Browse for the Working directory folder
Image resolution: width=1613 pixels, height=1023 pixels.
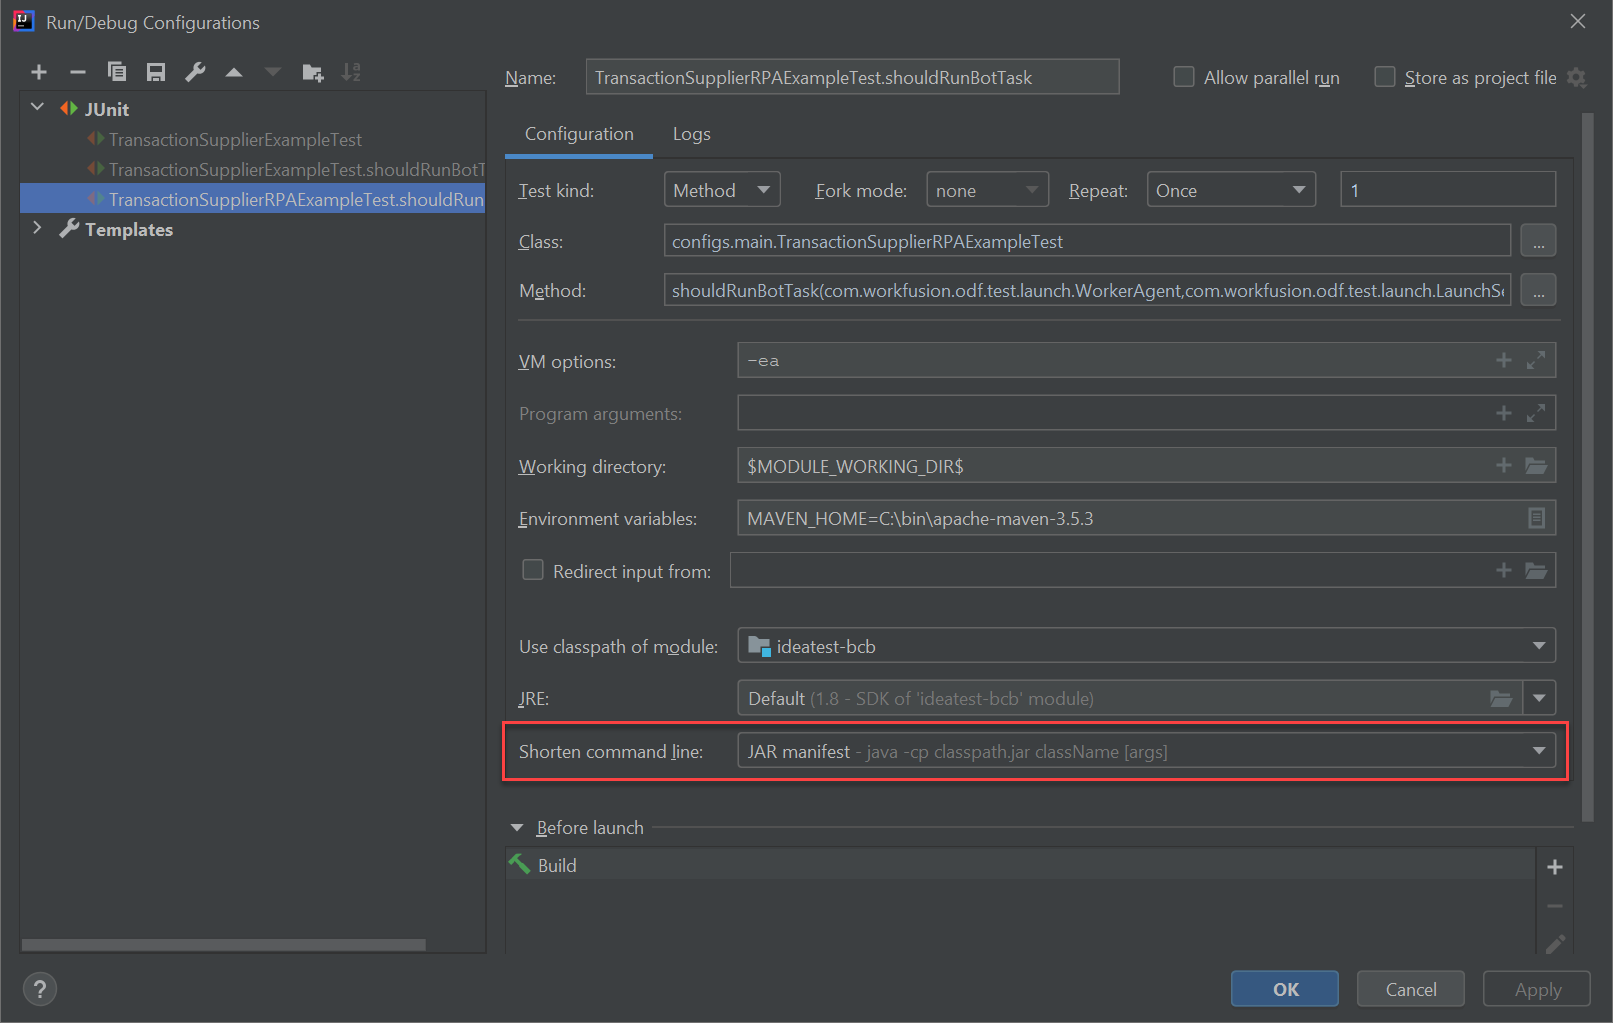click(1536, 466)
